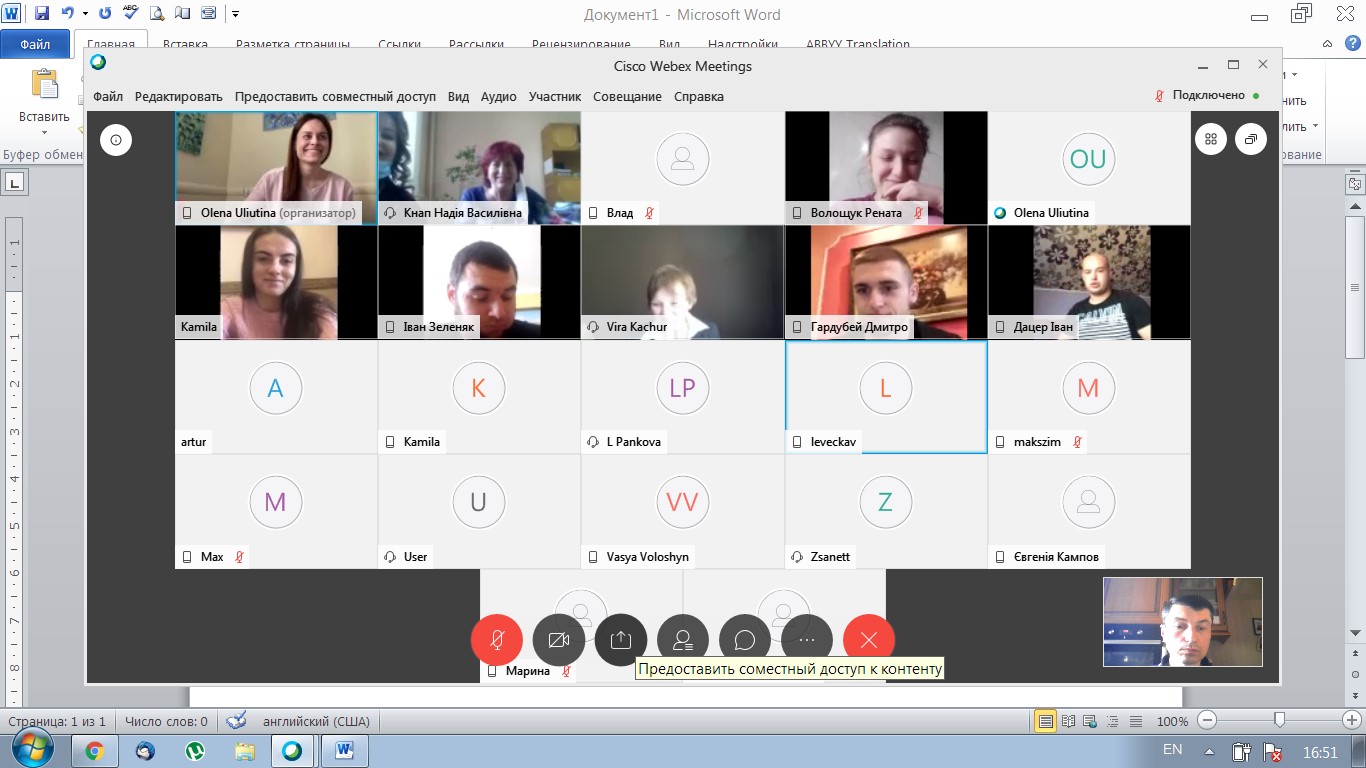Unmute the microphone in Webex
This screenshot has height=768, width=1366.
coord(497,640)
